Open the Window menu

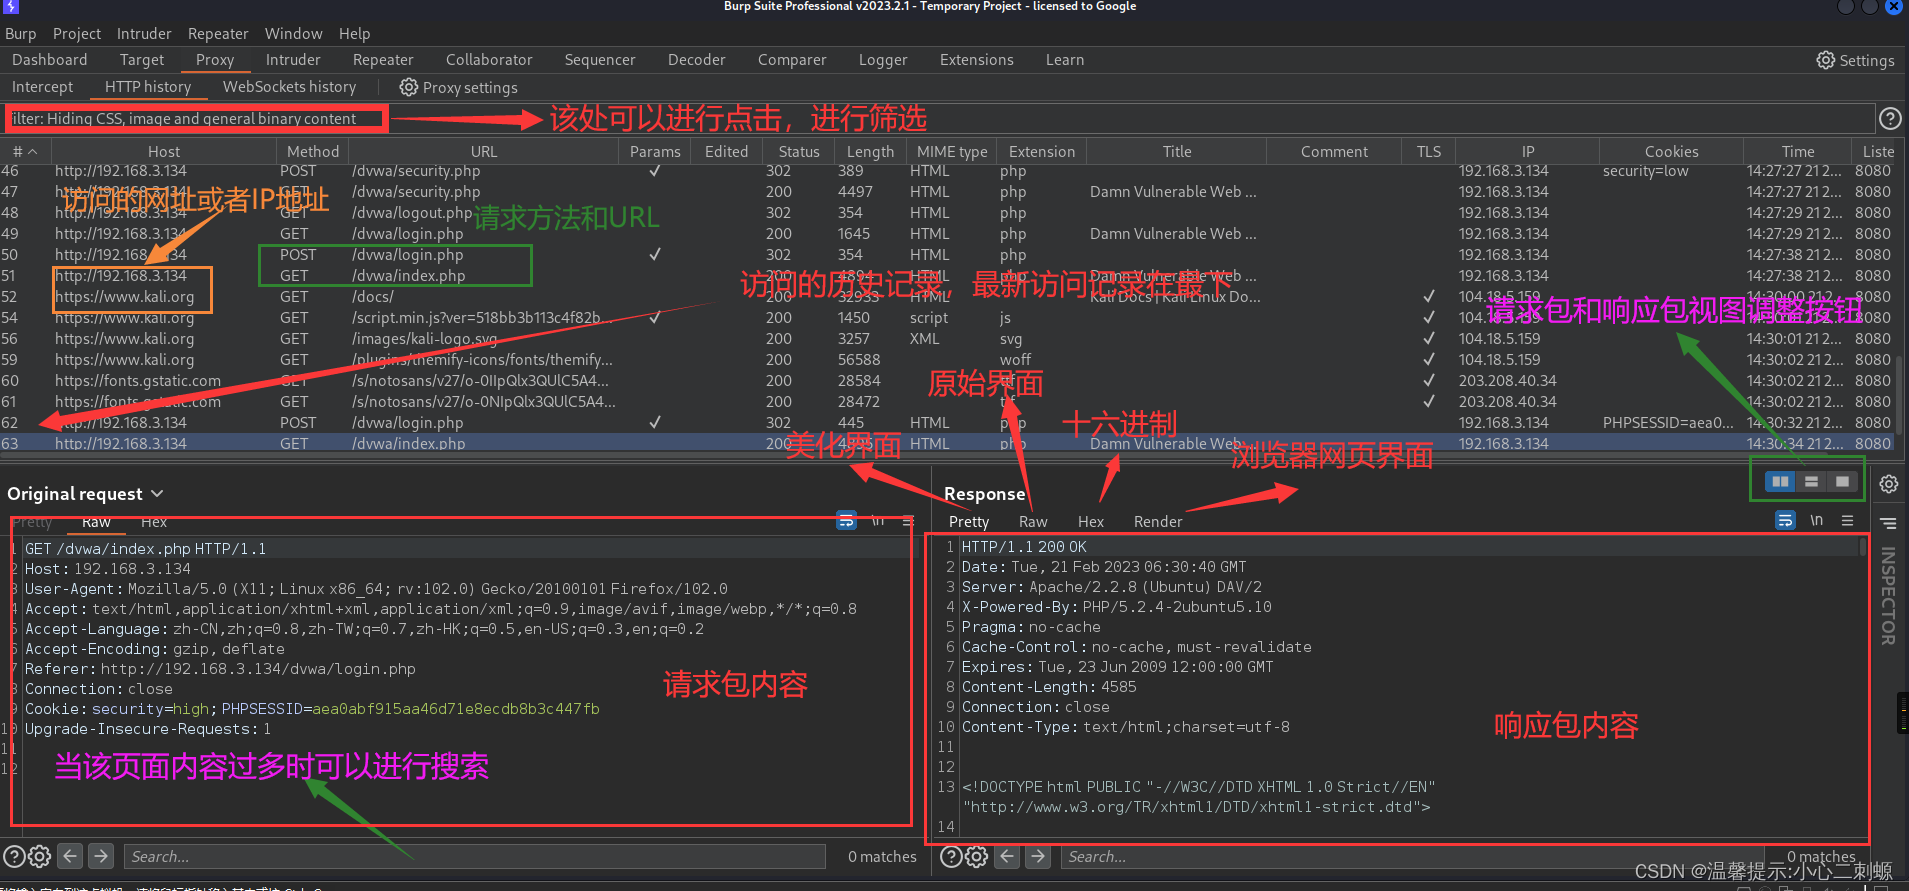coord(293,34)
